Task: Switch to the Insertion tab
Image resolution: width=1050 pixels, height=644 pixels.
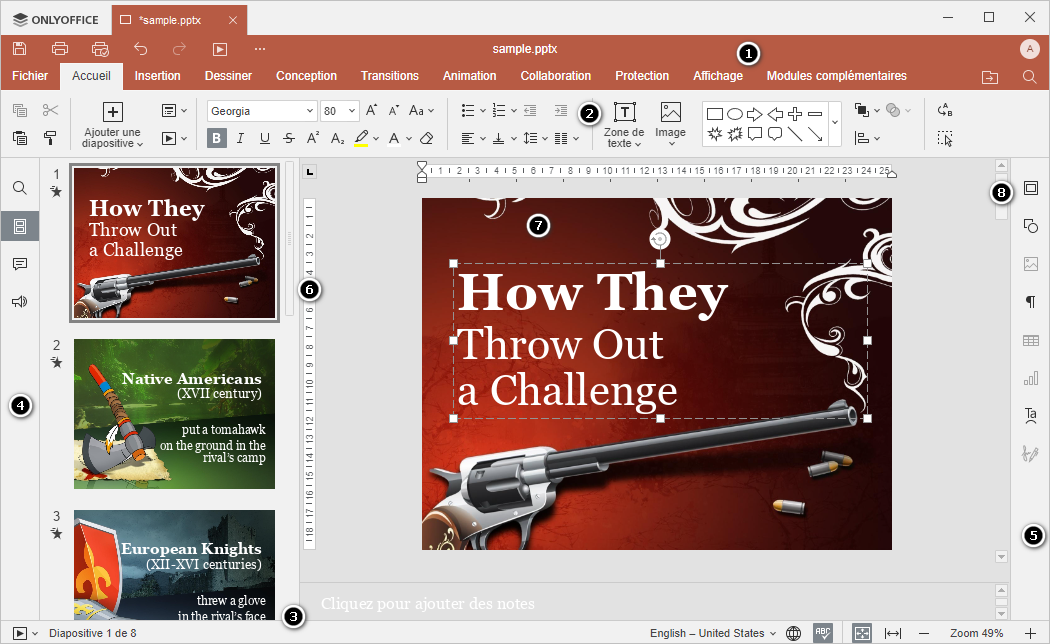Action: [x=157, y=76]
